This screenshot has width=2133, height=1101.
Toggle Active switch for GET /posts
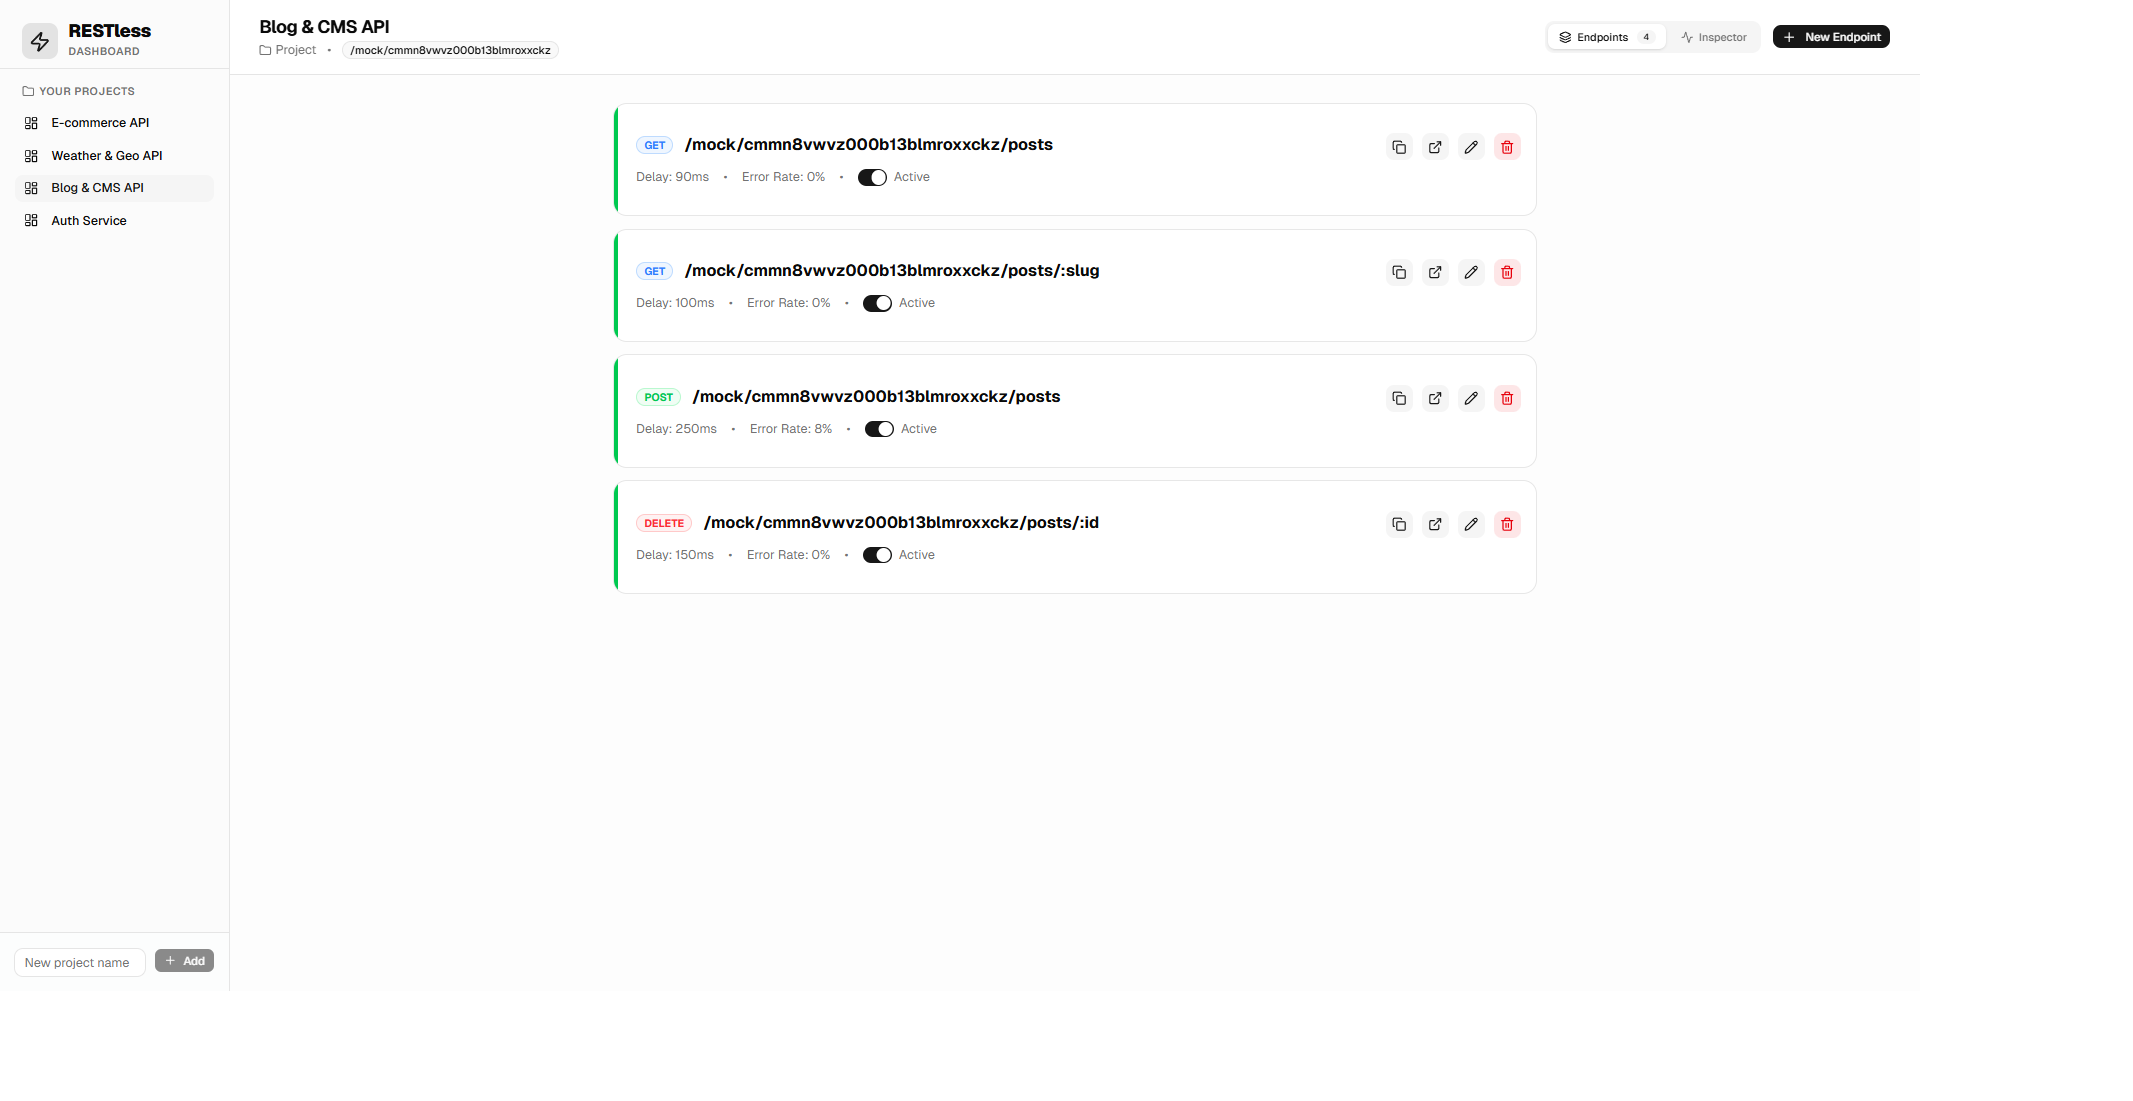pyautogui.click(x=872, y=178)
